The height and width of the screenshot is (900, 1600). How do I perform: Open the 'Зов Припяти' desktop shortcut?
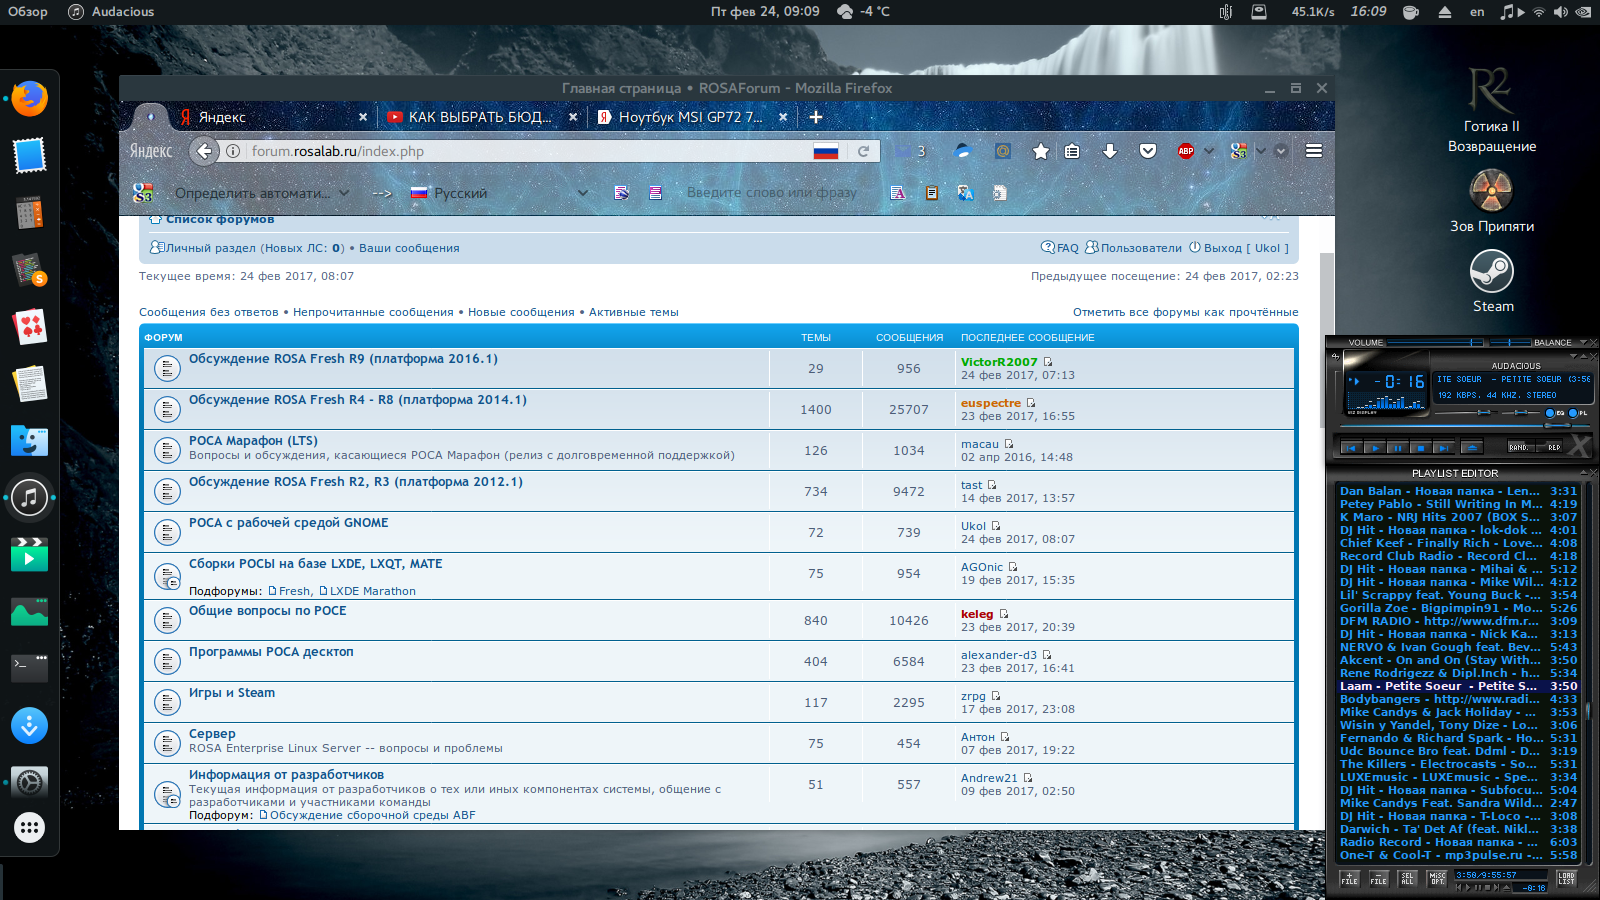coord(1492,200)
